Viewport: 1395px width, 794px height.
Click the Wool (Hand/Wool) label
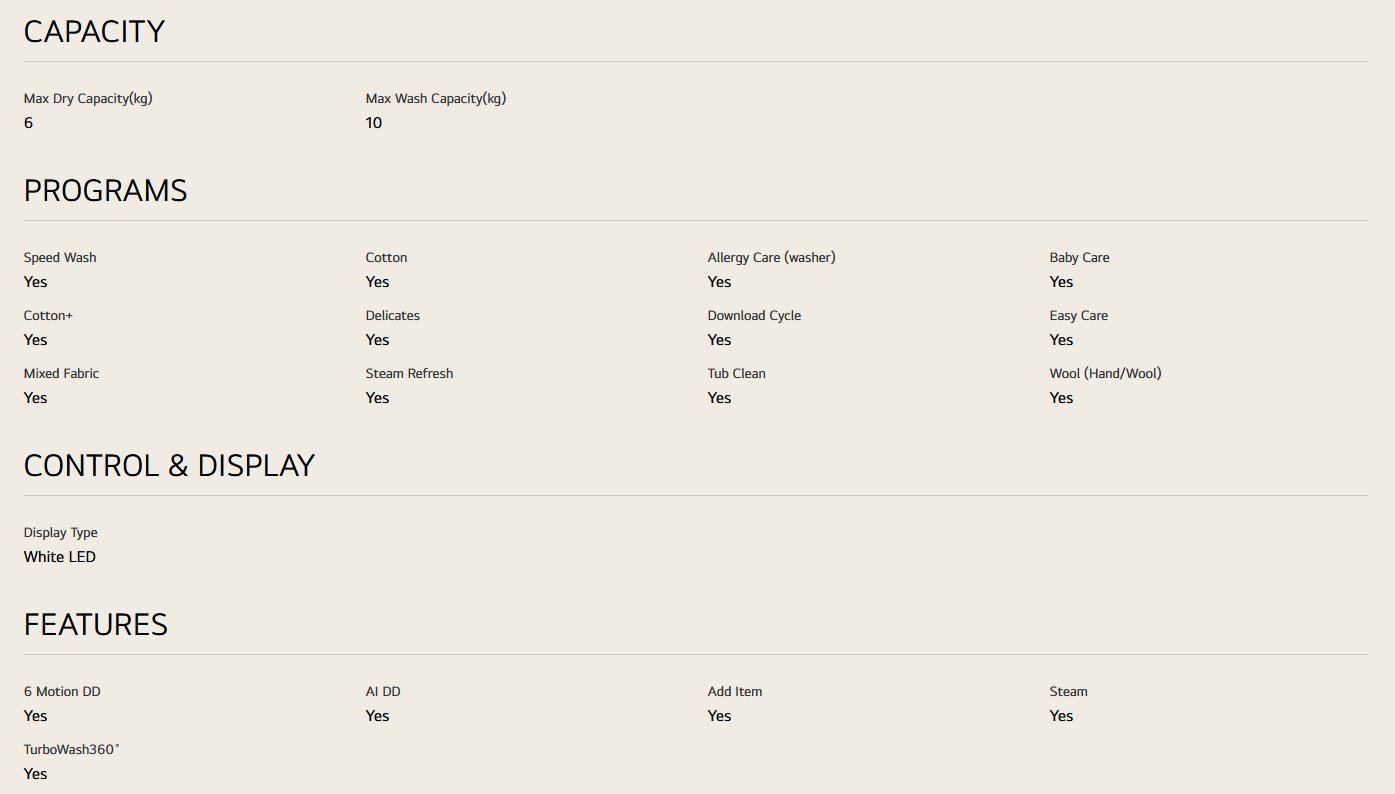click(x=1105, y=374)
